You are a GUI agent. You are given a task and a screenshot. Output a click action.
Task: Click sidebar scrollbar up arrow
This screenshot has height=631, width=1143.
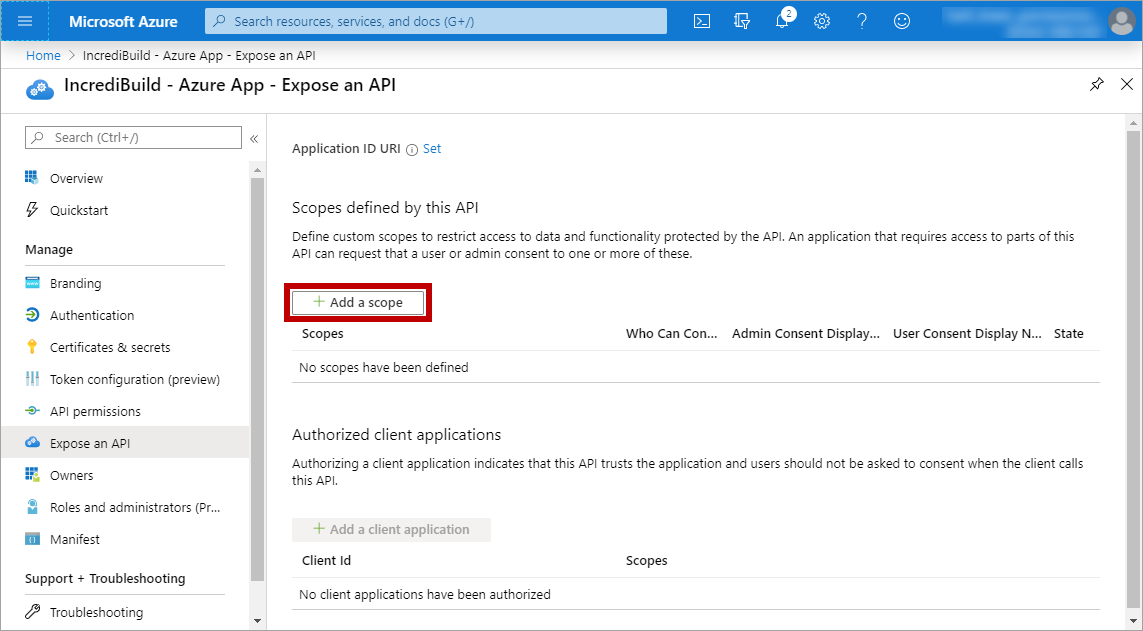[x=257, y=170]
